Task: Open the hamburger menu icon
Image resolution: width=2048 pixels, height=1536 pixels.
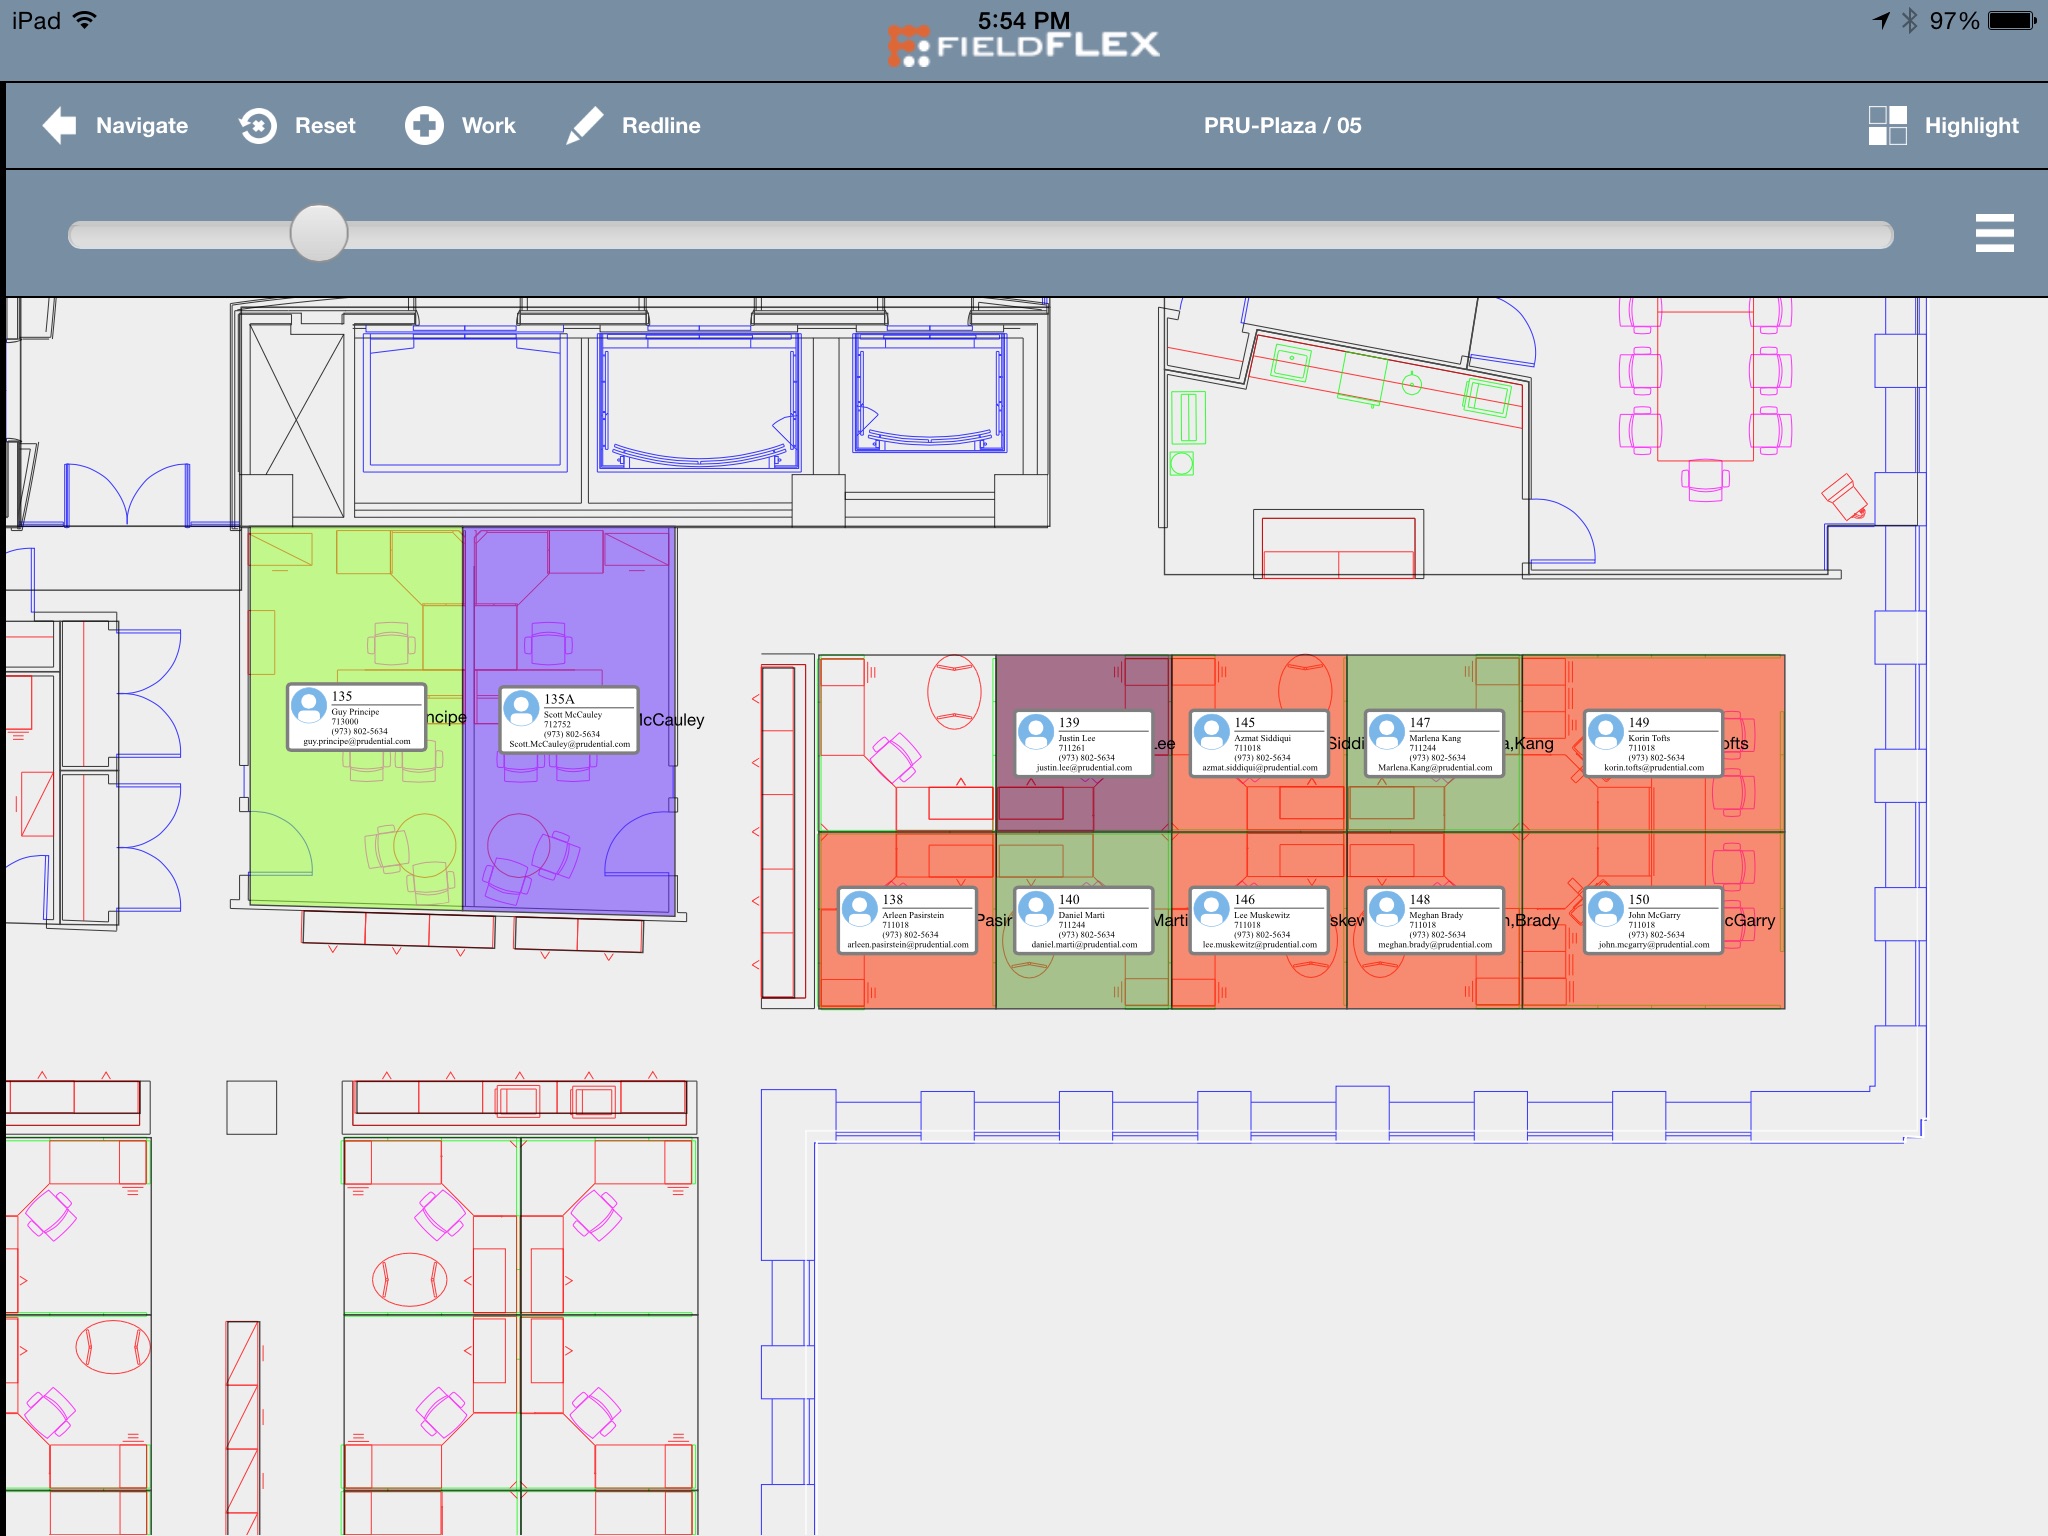Action: click(1994, 233)
